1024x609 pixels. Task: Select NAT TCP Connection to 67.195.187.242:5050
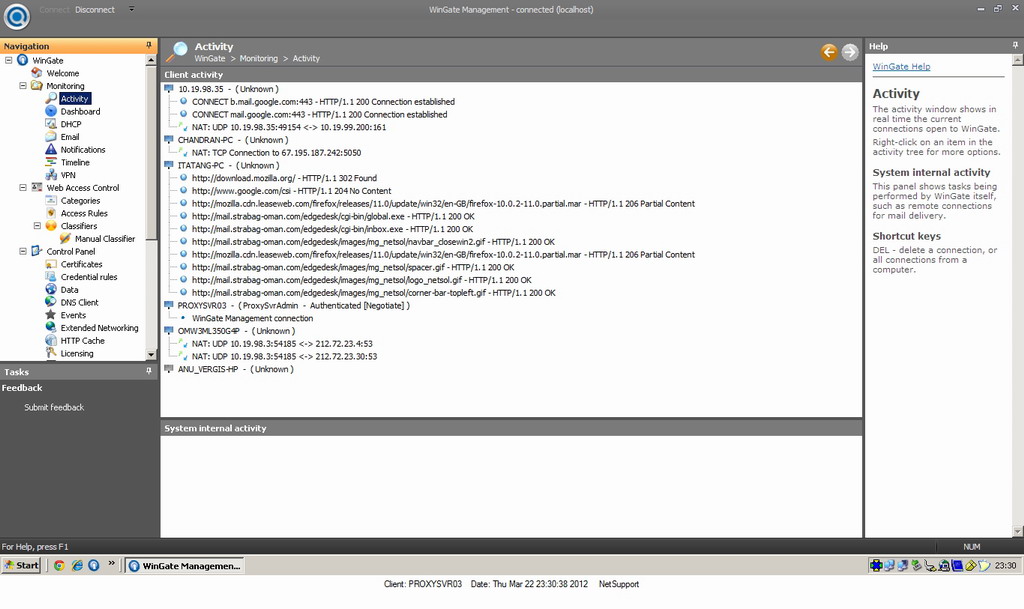click(x=276, y=153)
